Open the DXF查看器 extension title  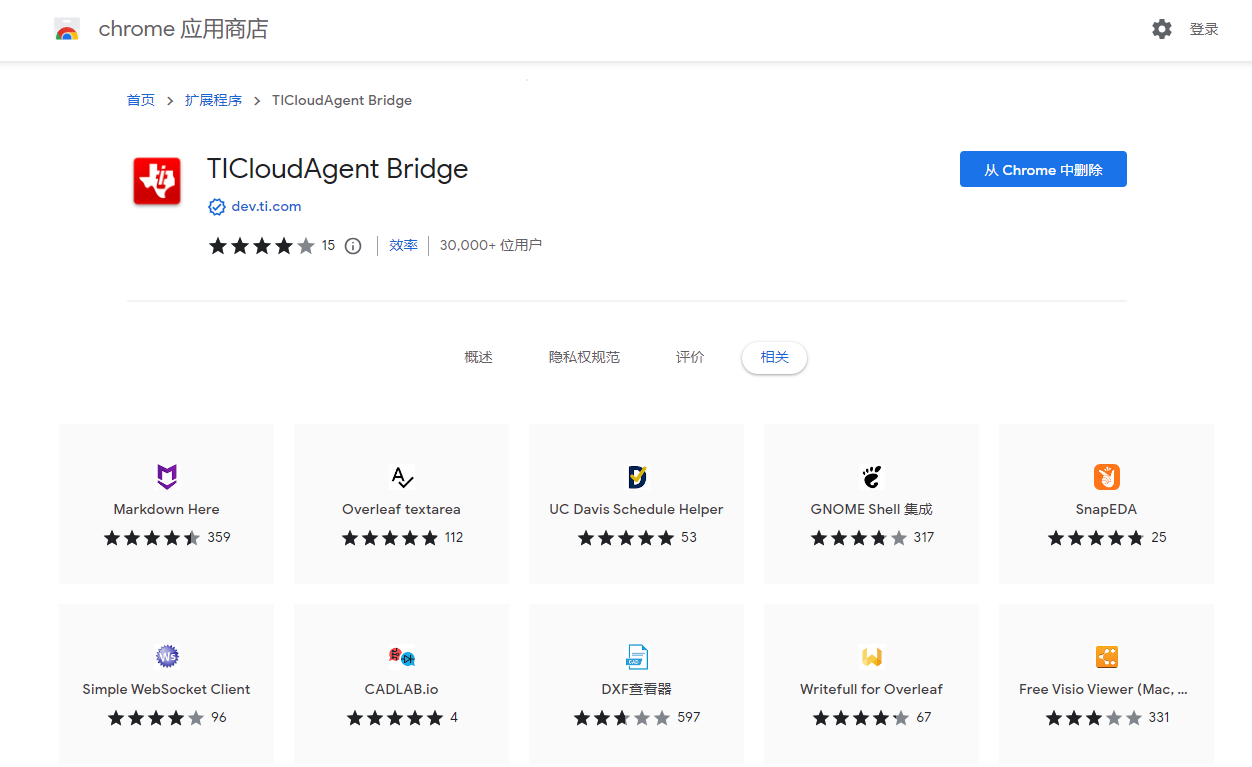tap(637, 690)
